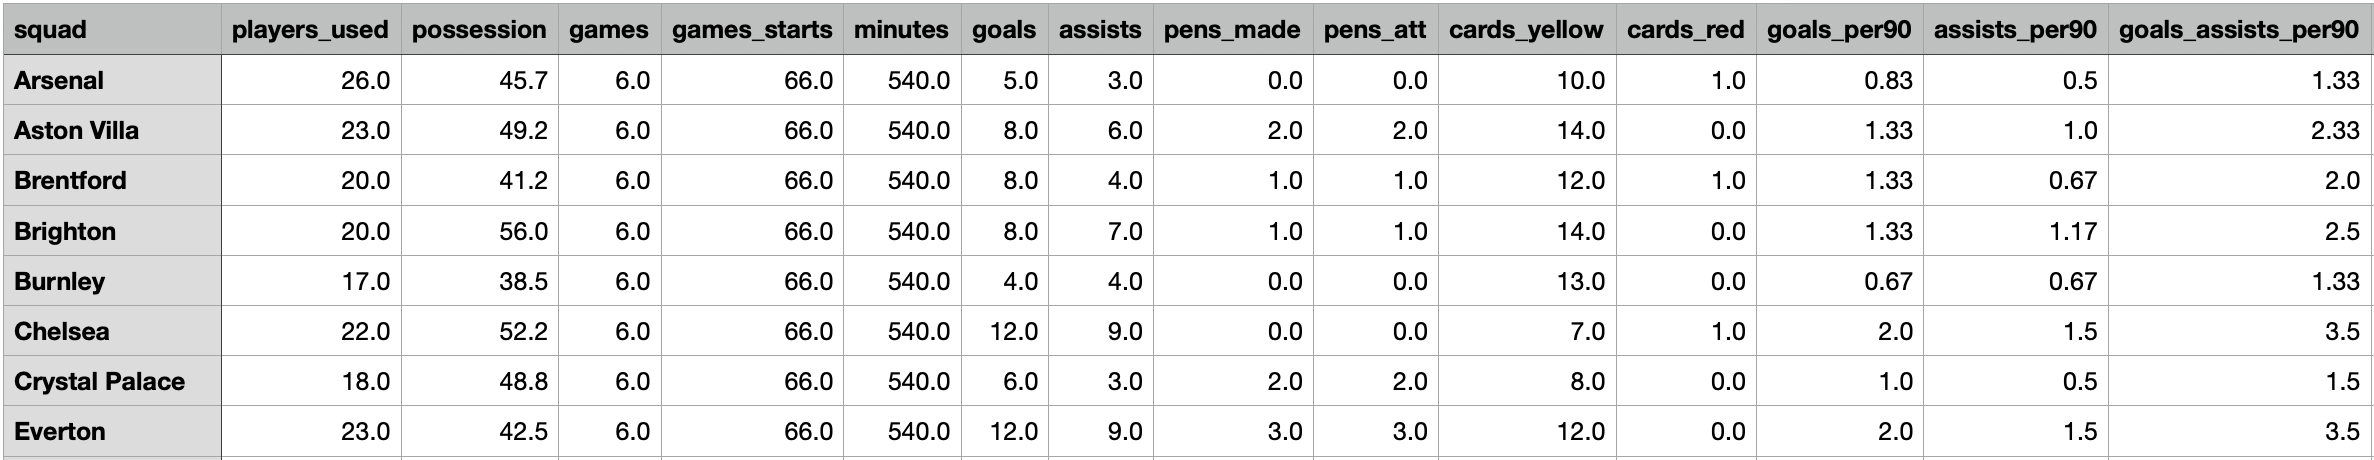Click the goals_assists_per90 column header
This screenshot has height=460, width=2374.
2240,30
